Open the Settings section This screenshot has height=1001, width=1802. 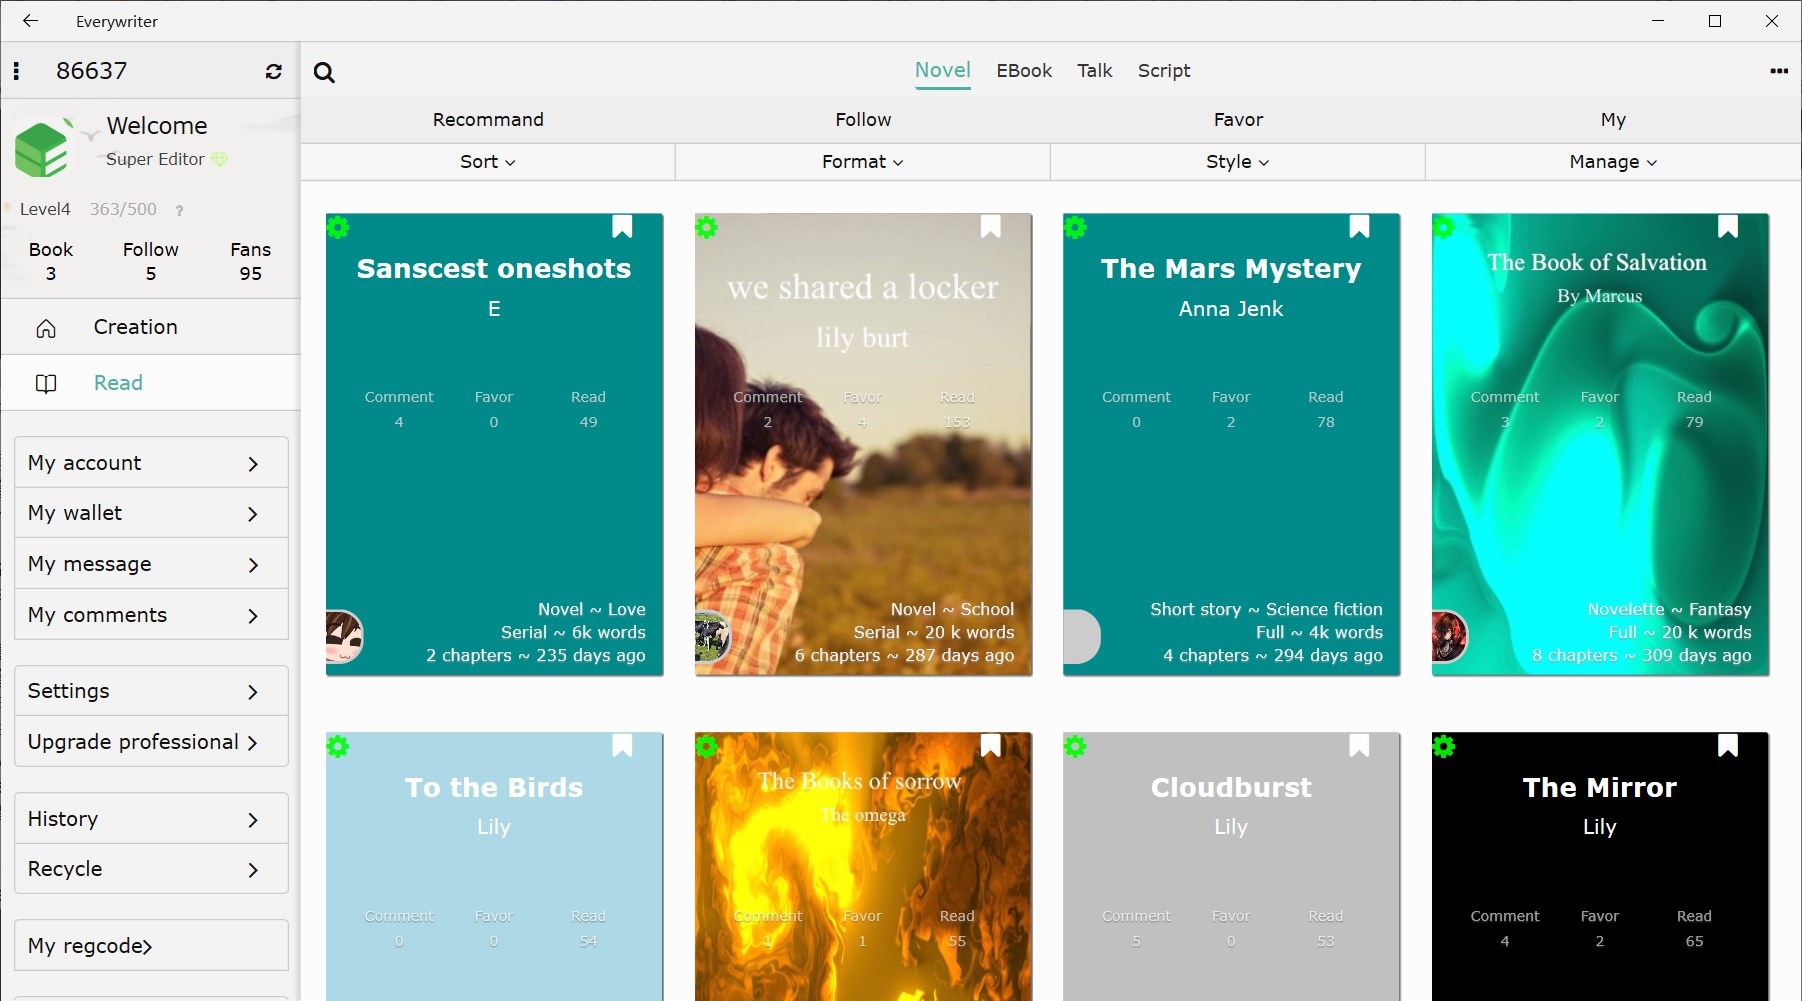(151, 691)
